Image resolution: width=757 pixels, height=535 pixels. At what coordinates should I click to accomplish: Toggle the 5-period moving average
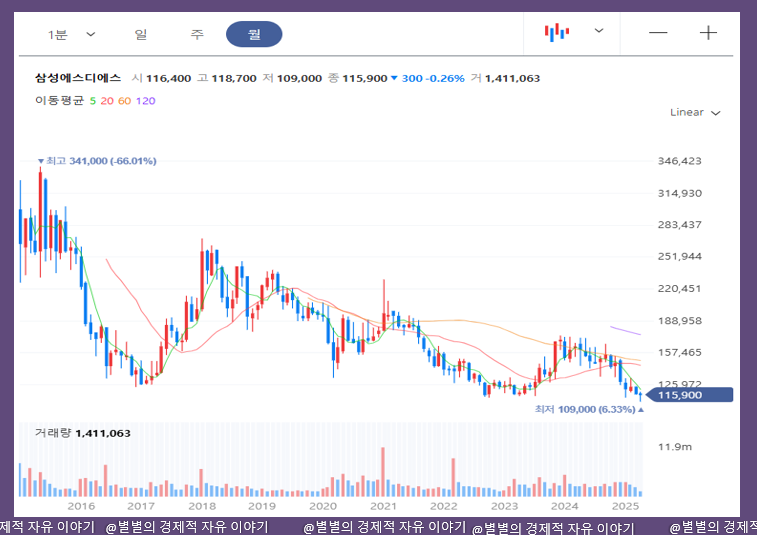click(x=93, y=101)
